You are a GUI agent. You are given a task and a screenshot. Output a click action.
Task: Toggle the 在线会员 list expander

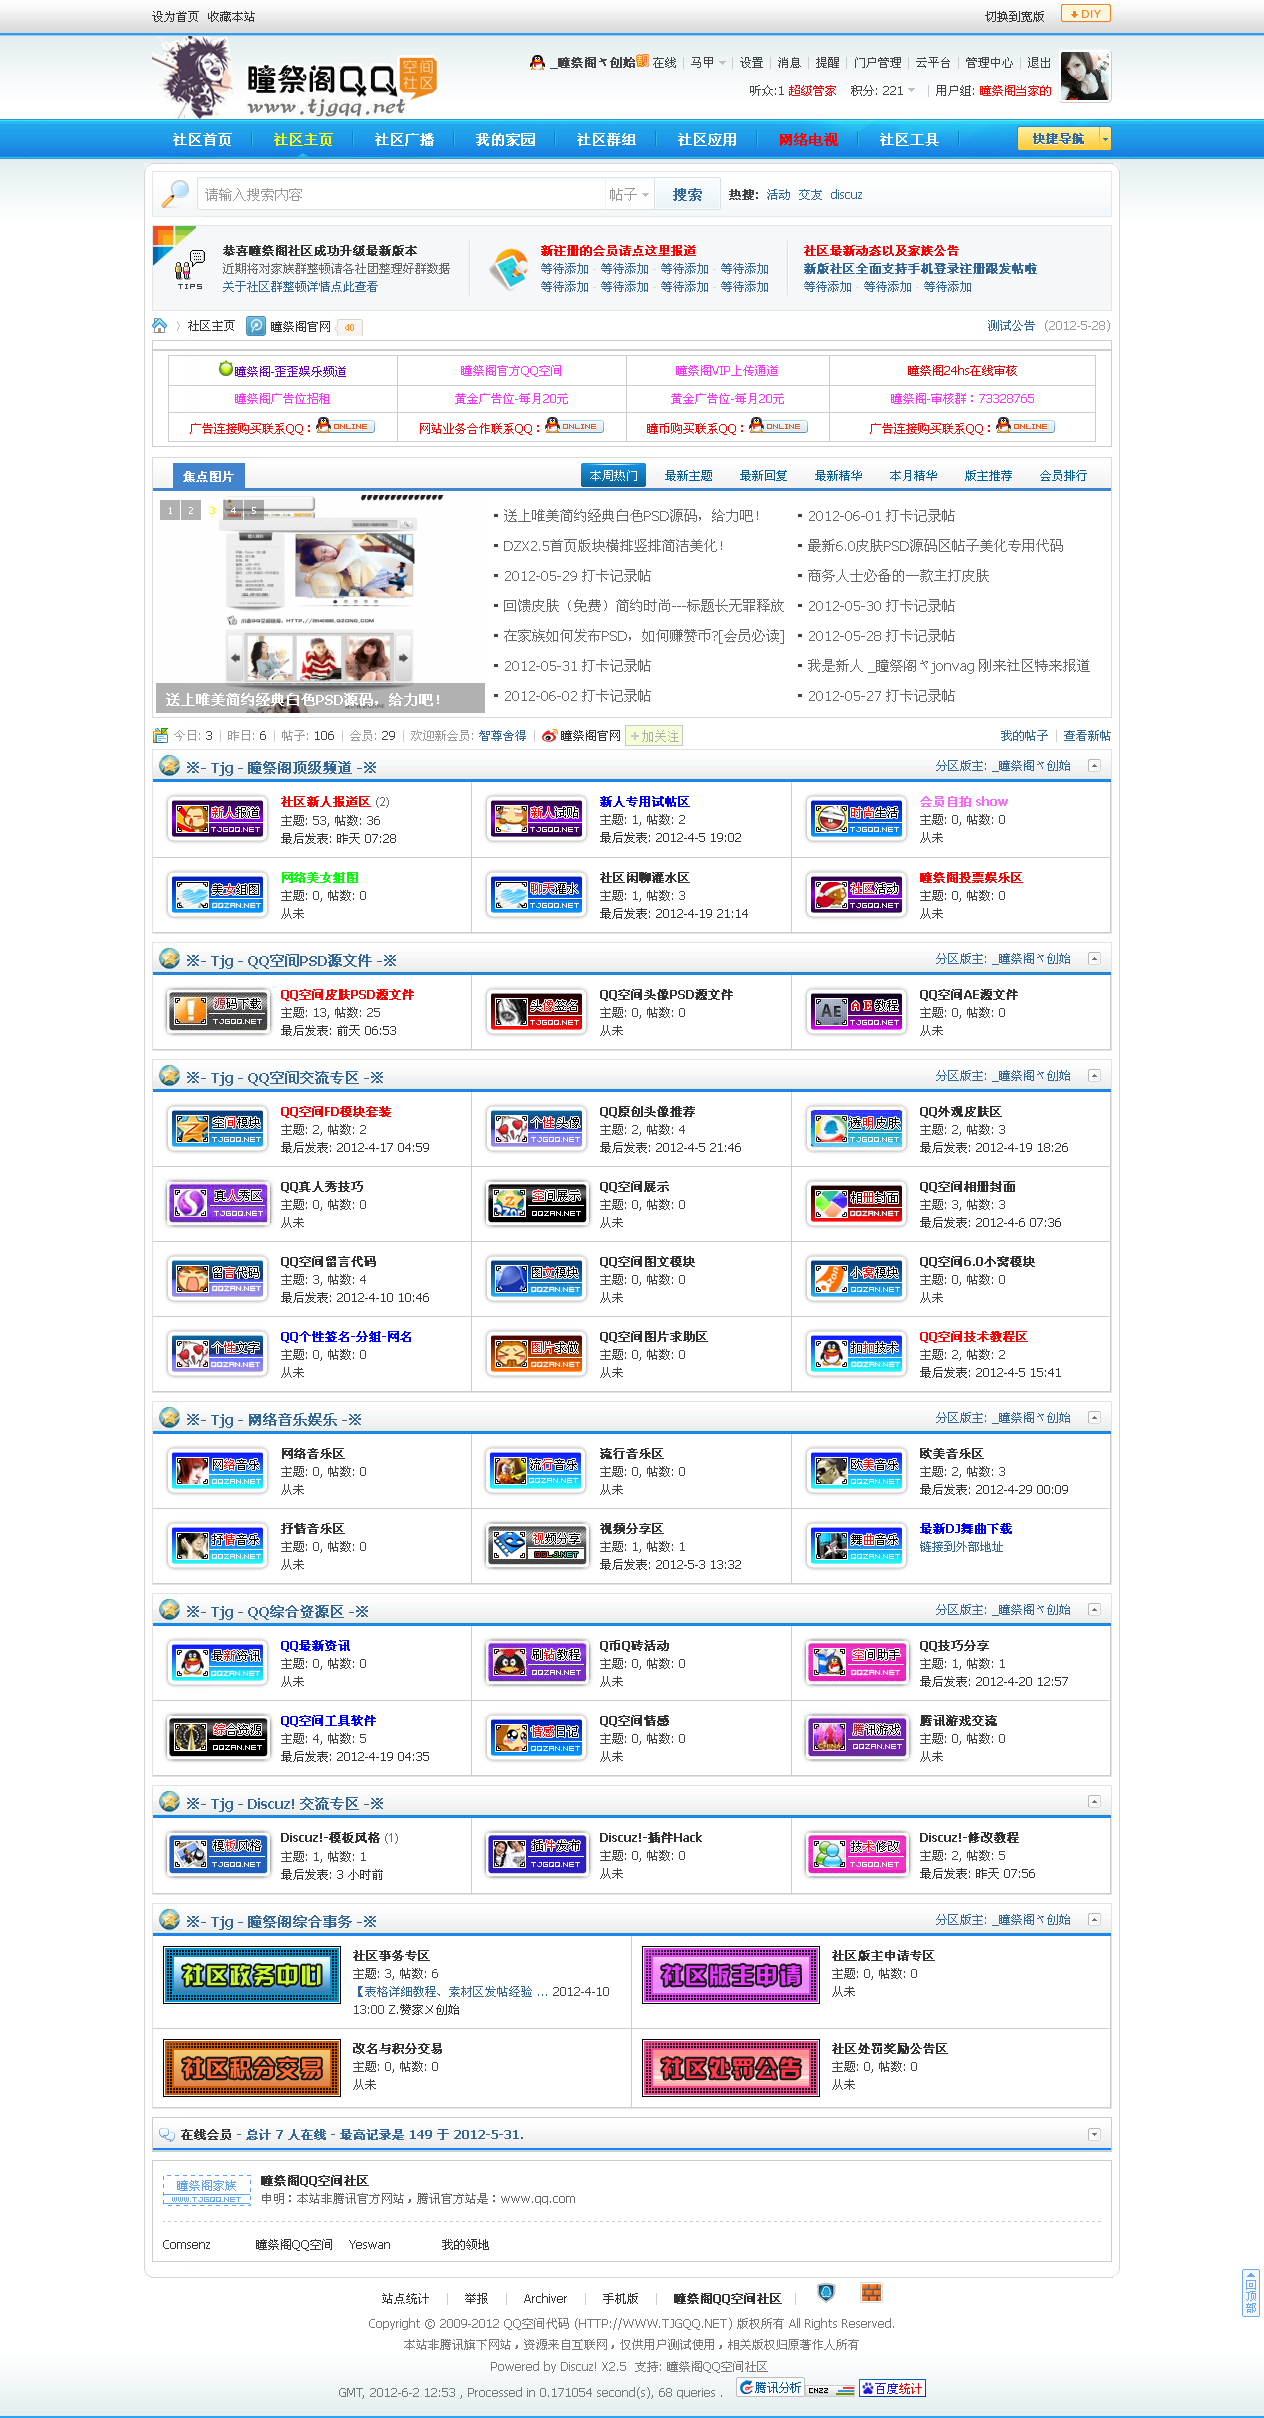point(1094,2134)
